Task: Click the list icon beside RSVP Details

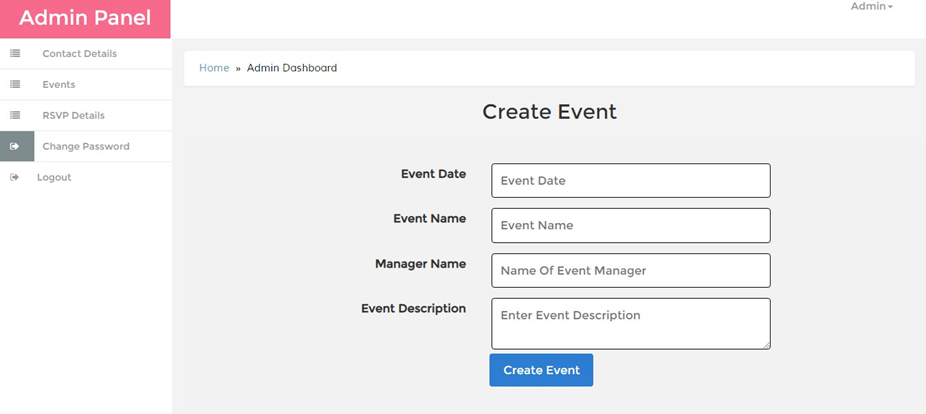Action: [15, 116]
